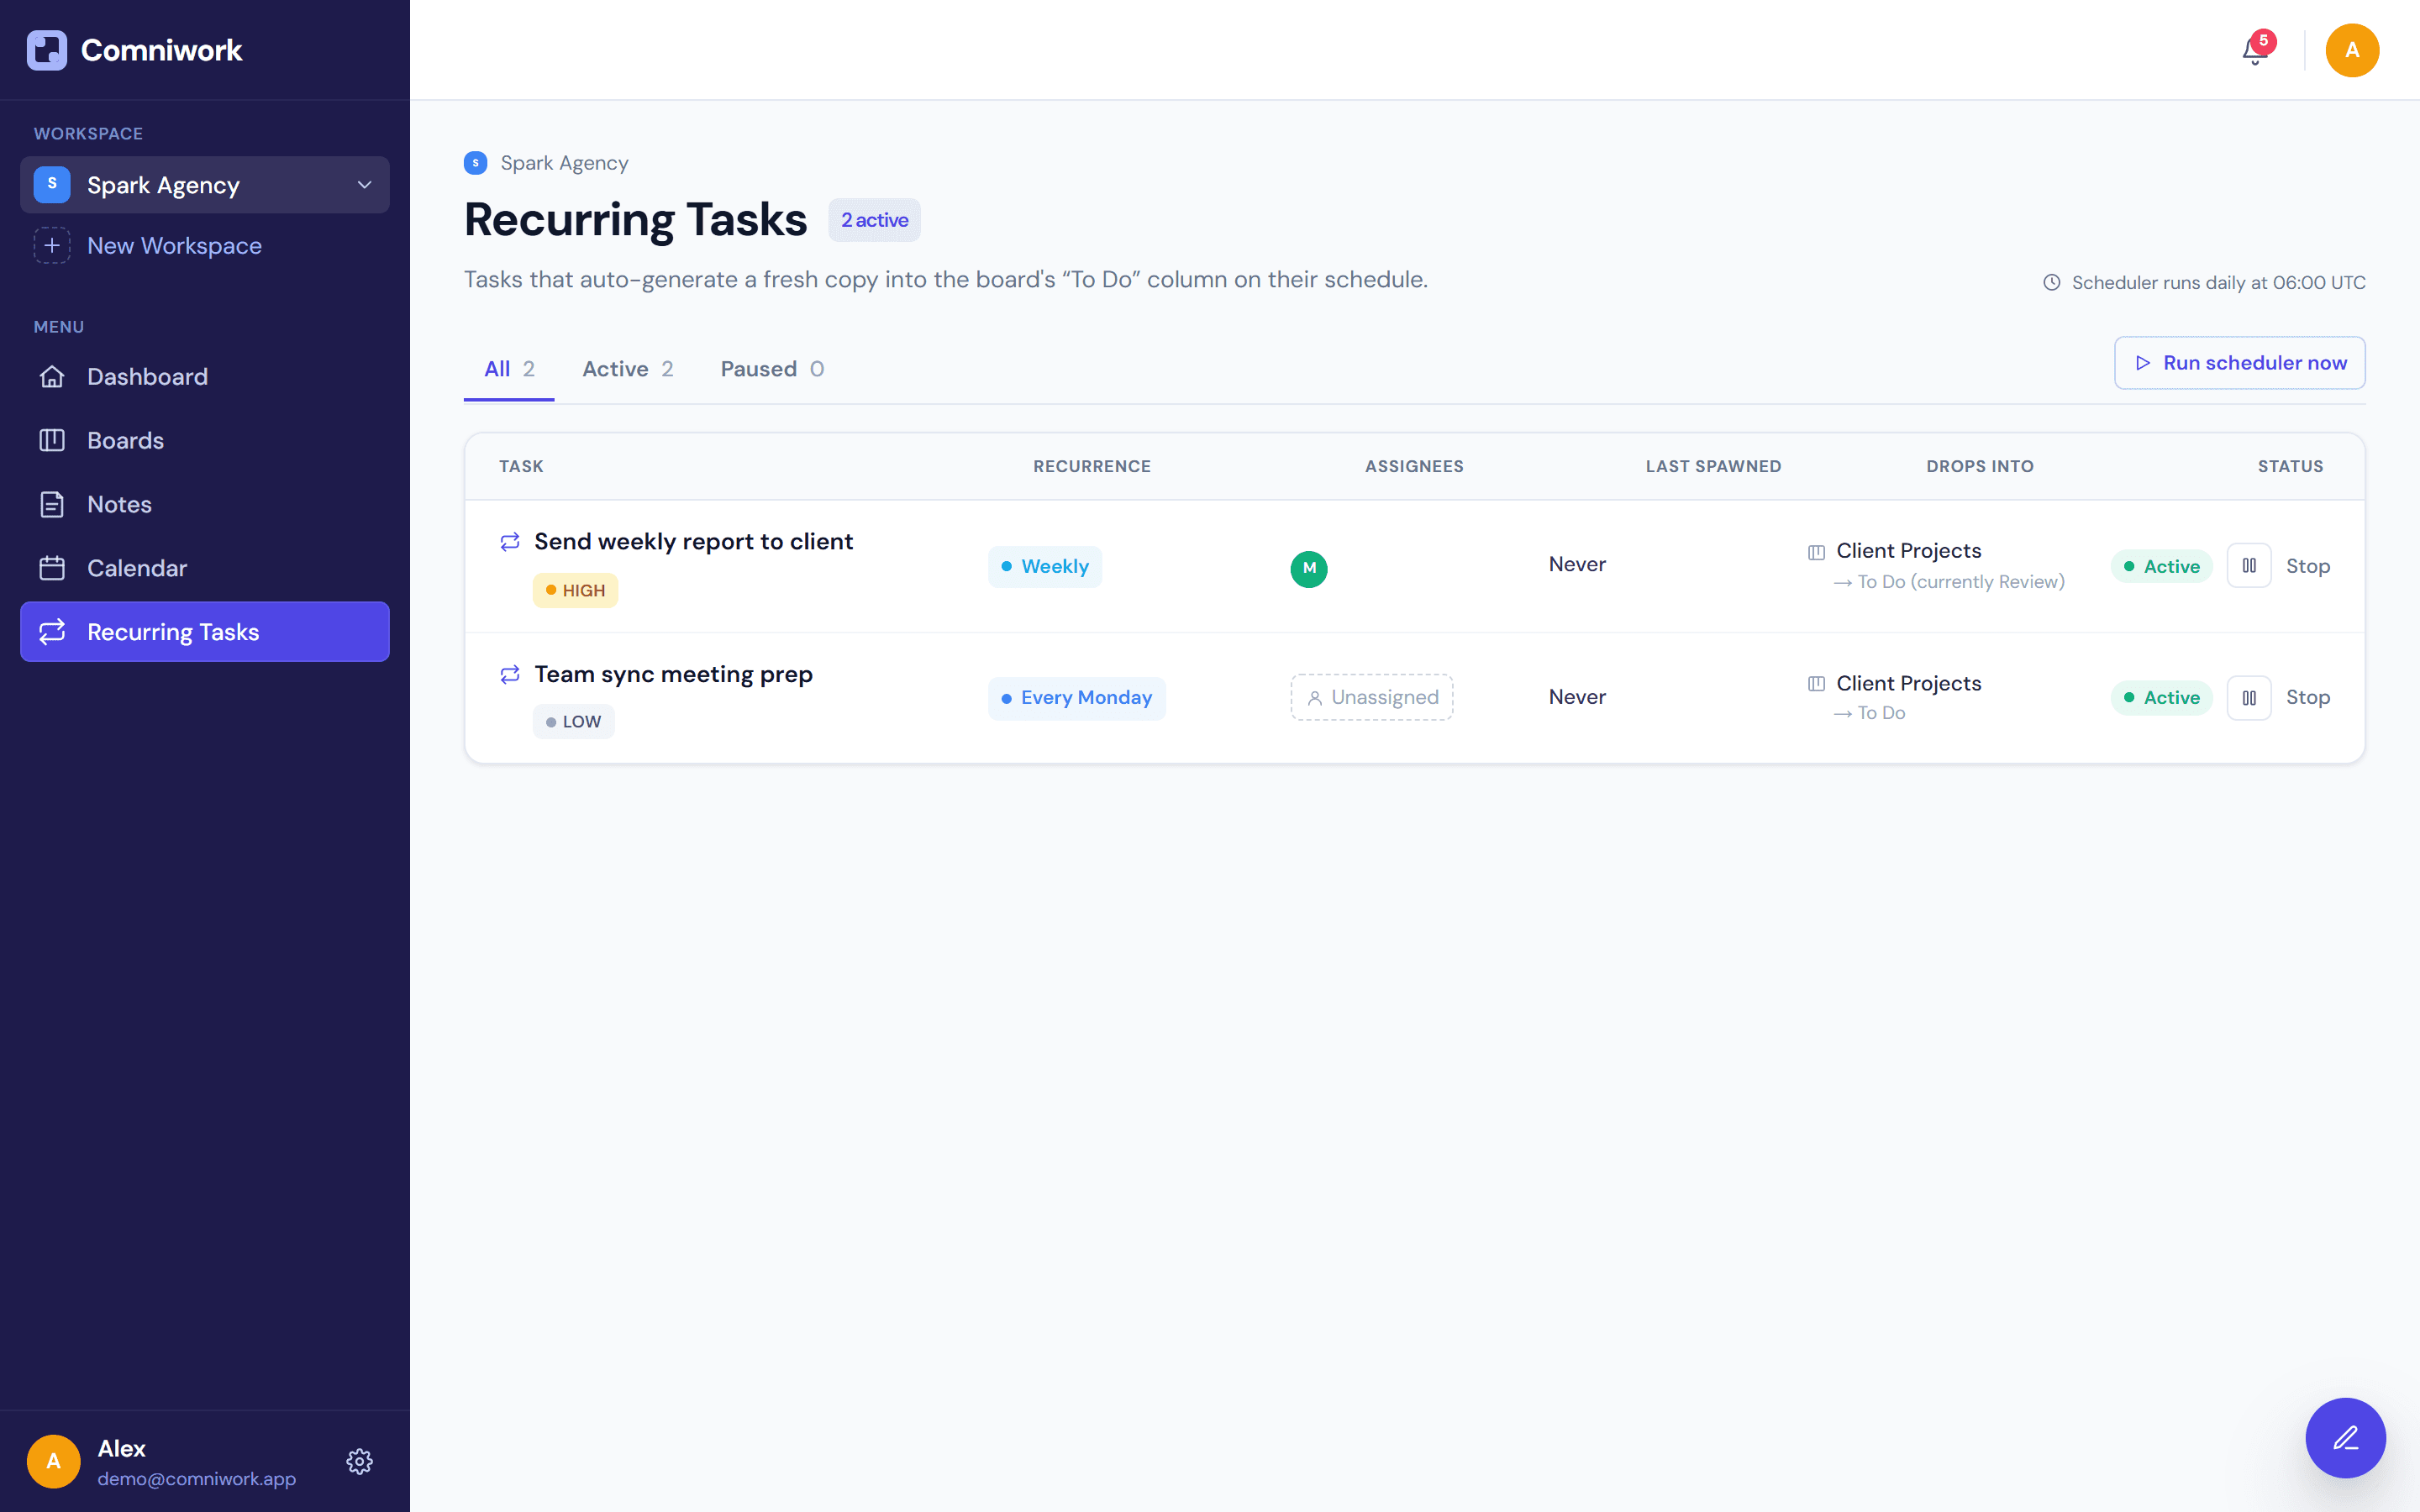Open Client Projects board in the second row
The height and width of the screenshot is (1512, 2420).
(1908, 683)
